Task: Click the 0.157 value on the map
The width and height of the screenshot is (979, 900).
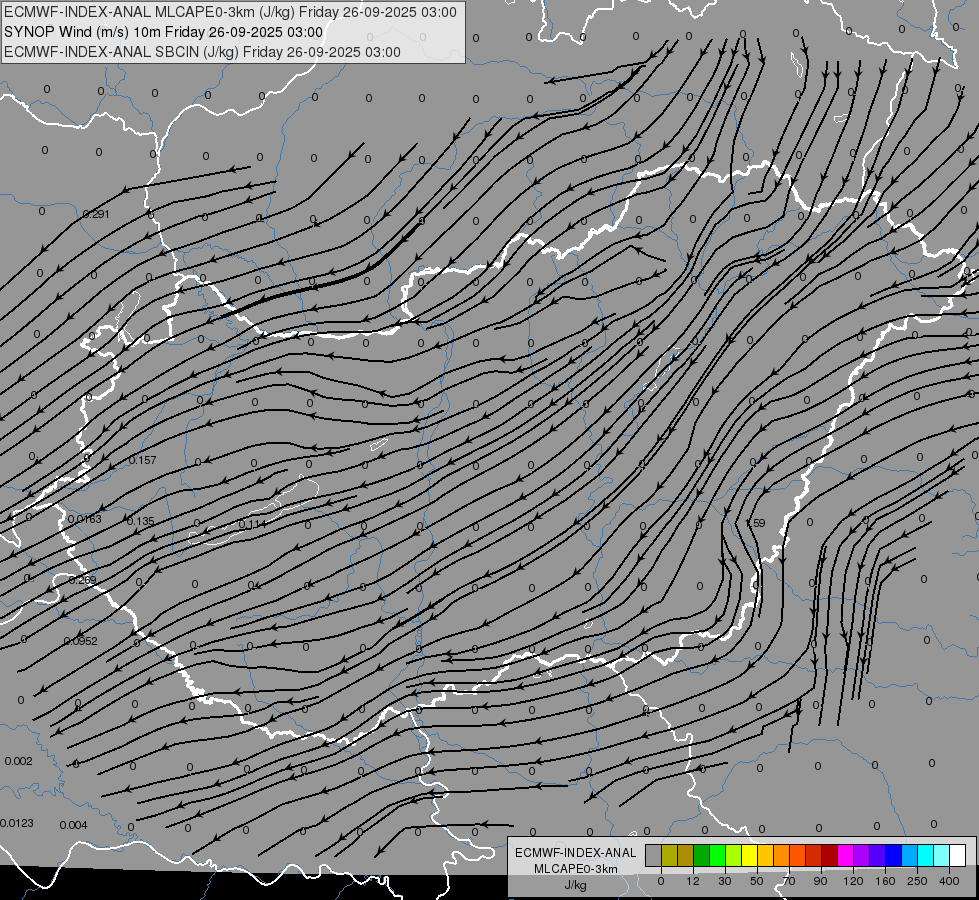Action: (142, 460)
